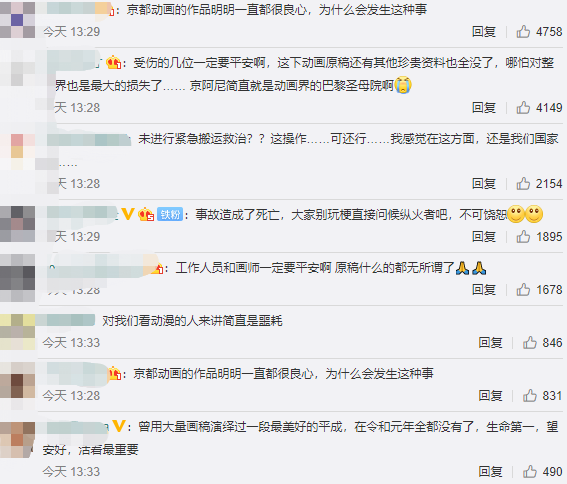The height and width of the screenshot is (484, 567).
Task: Tap thumbs-up next to 1895
Action: [x=523, y=237]
